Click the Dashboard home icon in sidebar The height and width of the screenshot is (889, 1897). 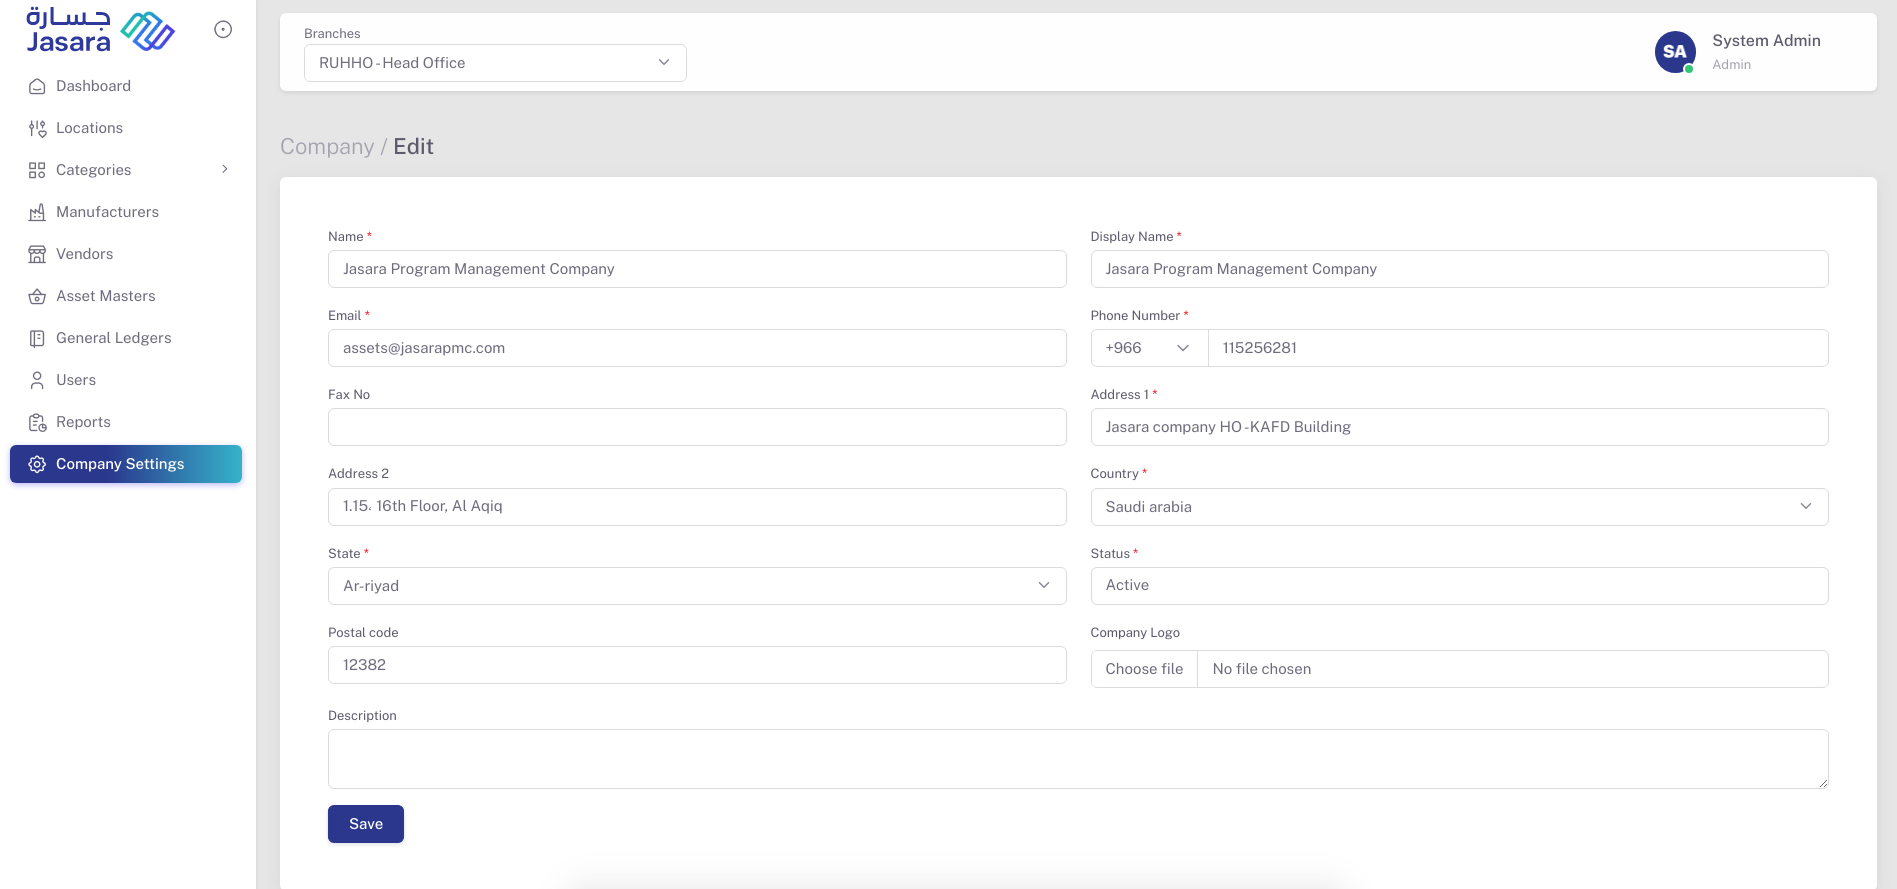pos(37,86)
